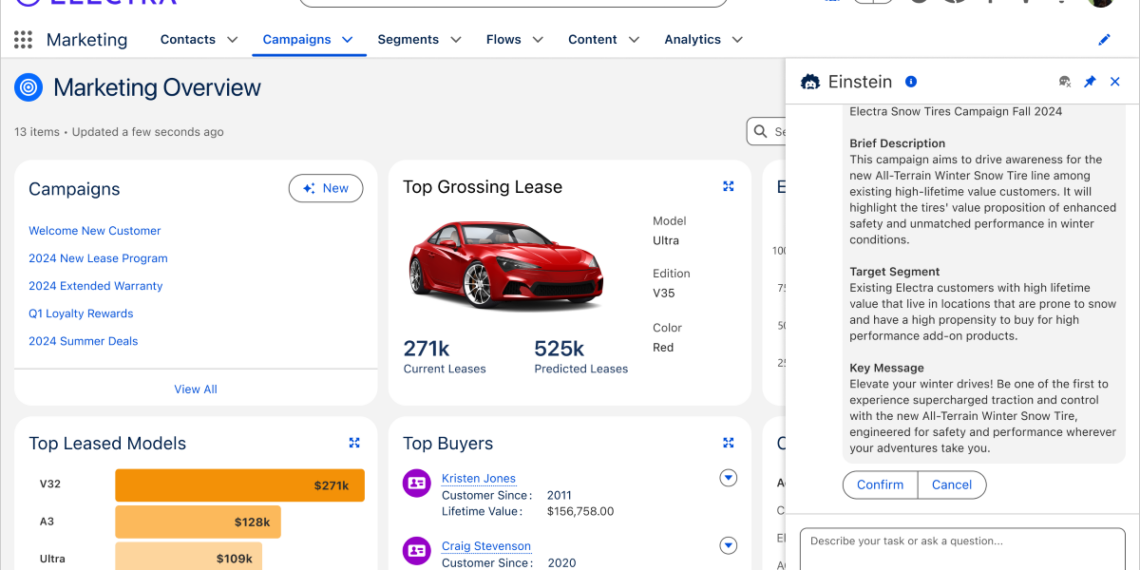Screen dimensions: 1140x570
Task: Open actions dropdown for Craig Stevenson
Action: 728,546
